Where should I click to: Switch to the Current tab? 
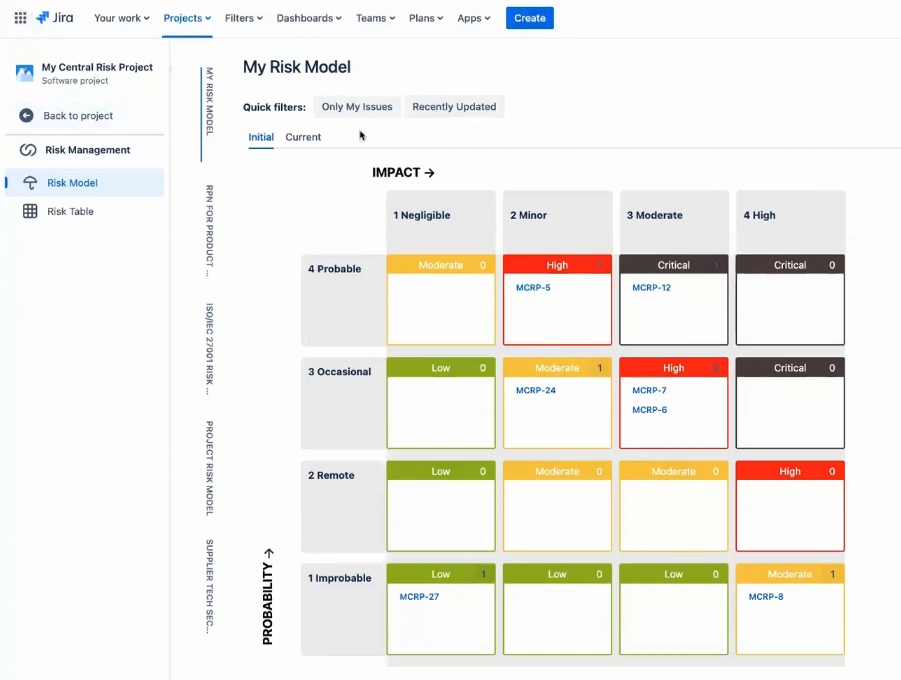pos(303,137)
